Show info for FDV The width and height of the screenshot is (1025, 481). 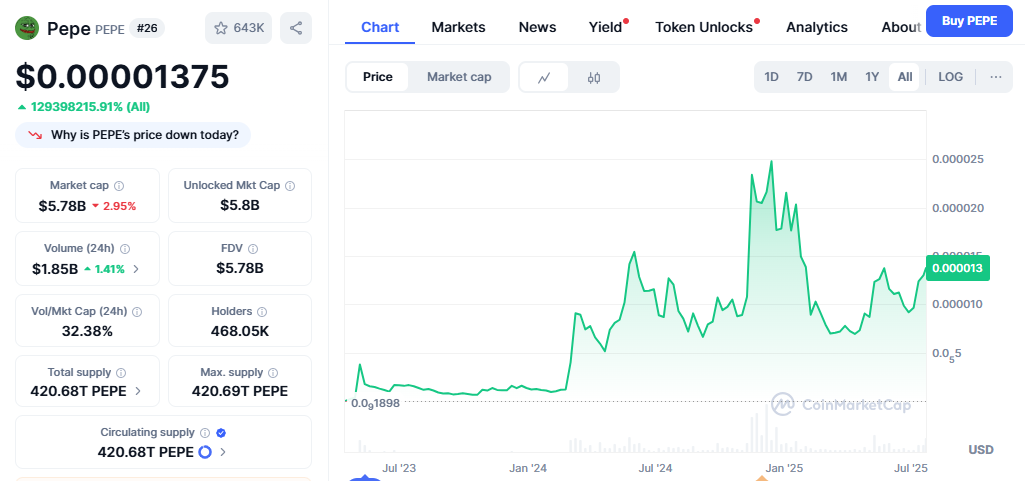253,248
